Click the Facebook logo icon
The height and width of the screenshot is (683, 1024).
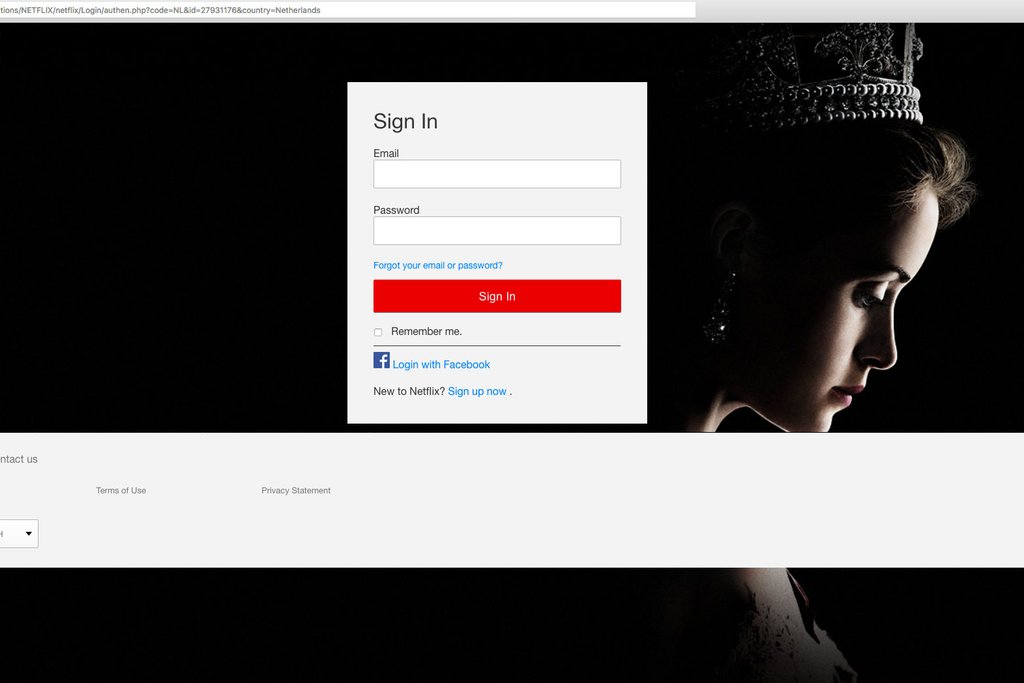click(381, 360)
